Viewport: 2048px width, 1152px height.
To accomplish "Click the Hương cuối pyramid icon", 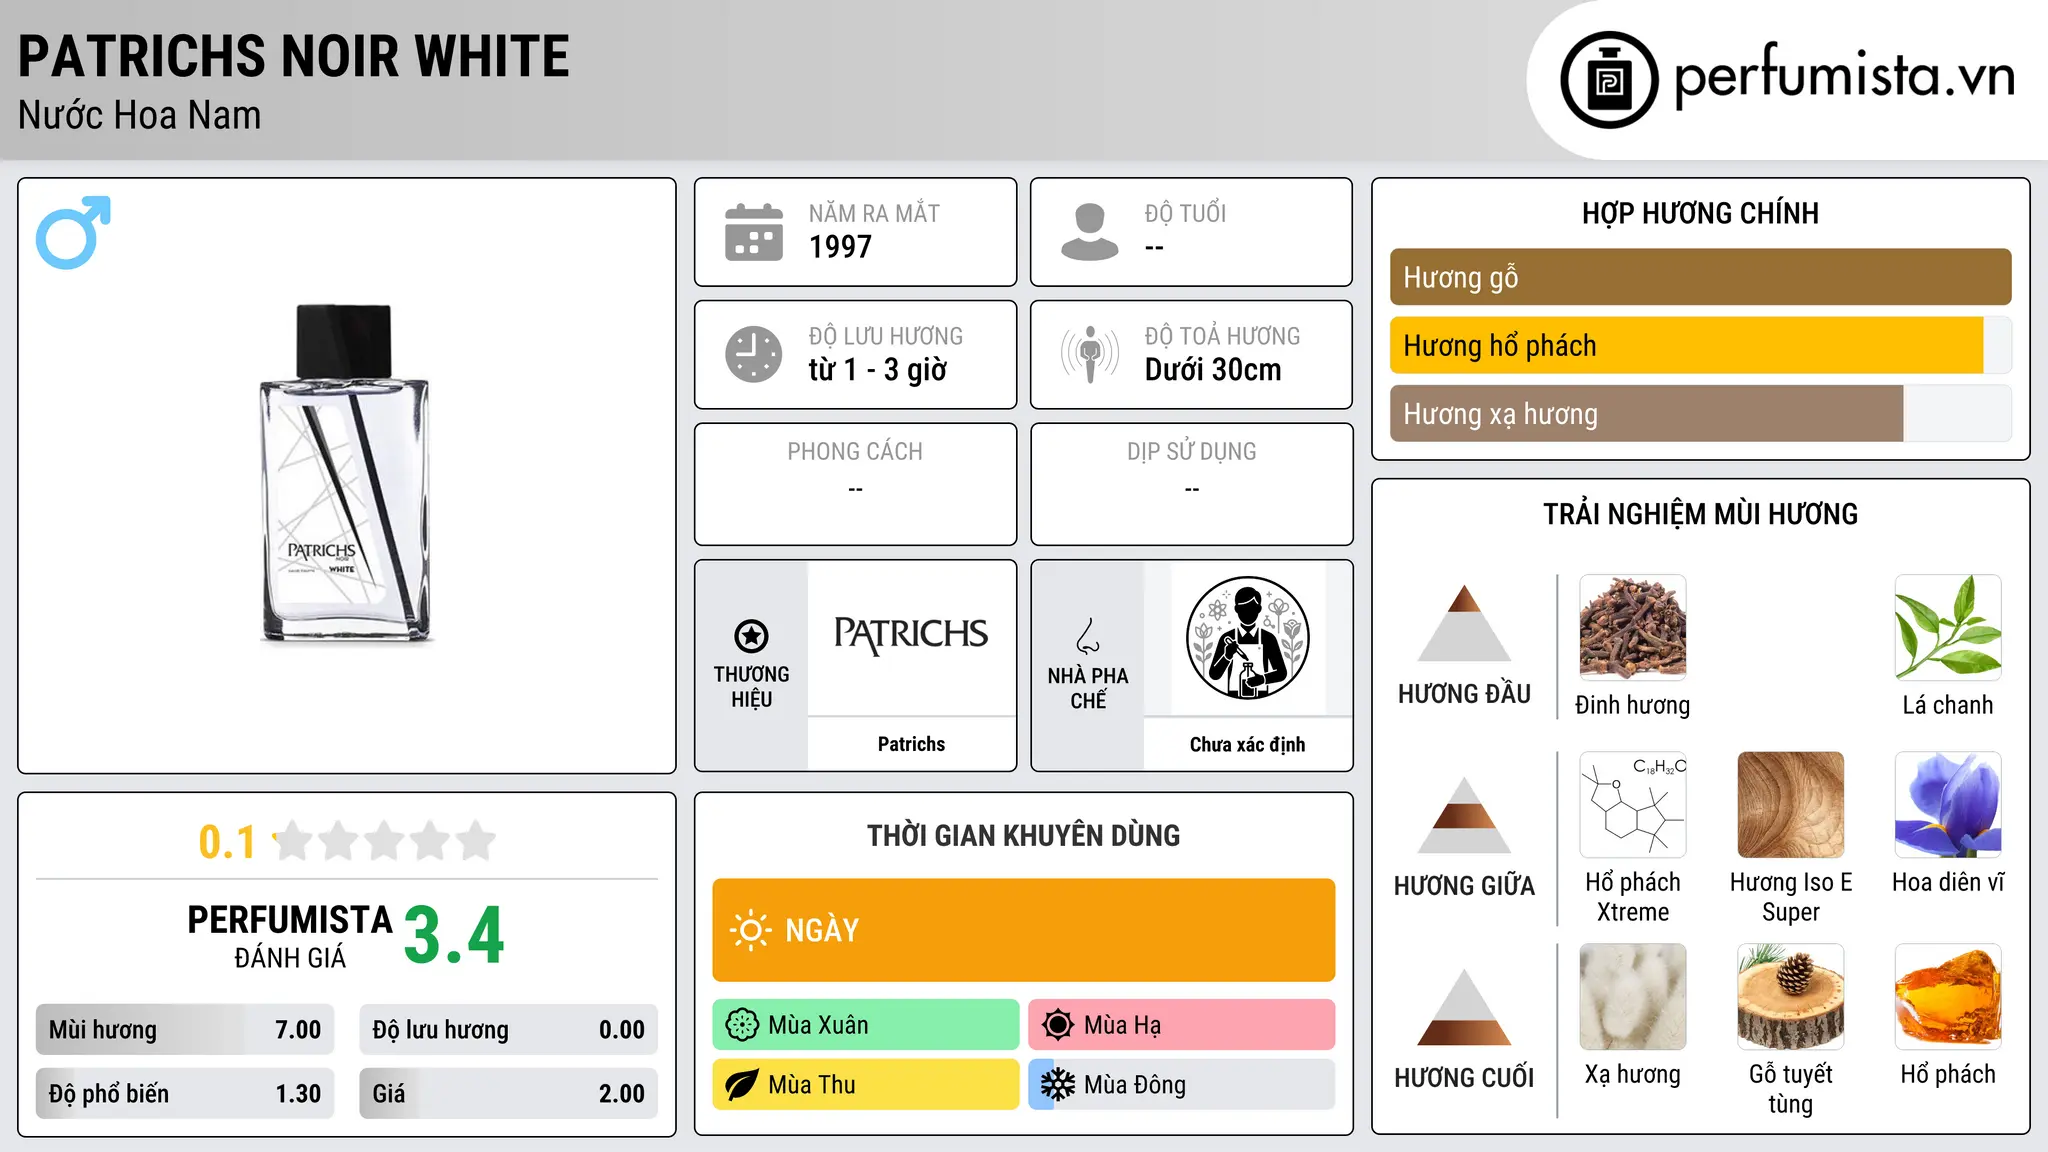I will pyautogui.click(x=1464, y=1007).
